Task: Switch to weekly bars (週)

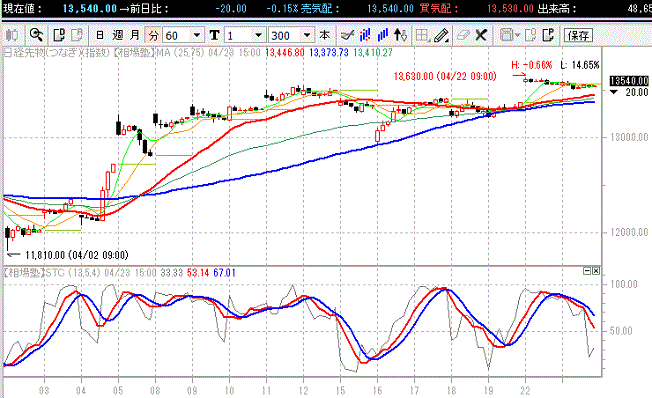Action: point(118,35)
